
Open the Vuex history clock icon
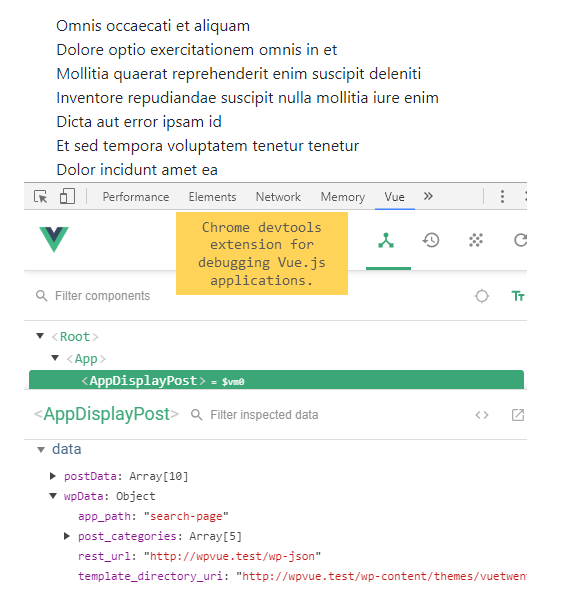431,240
